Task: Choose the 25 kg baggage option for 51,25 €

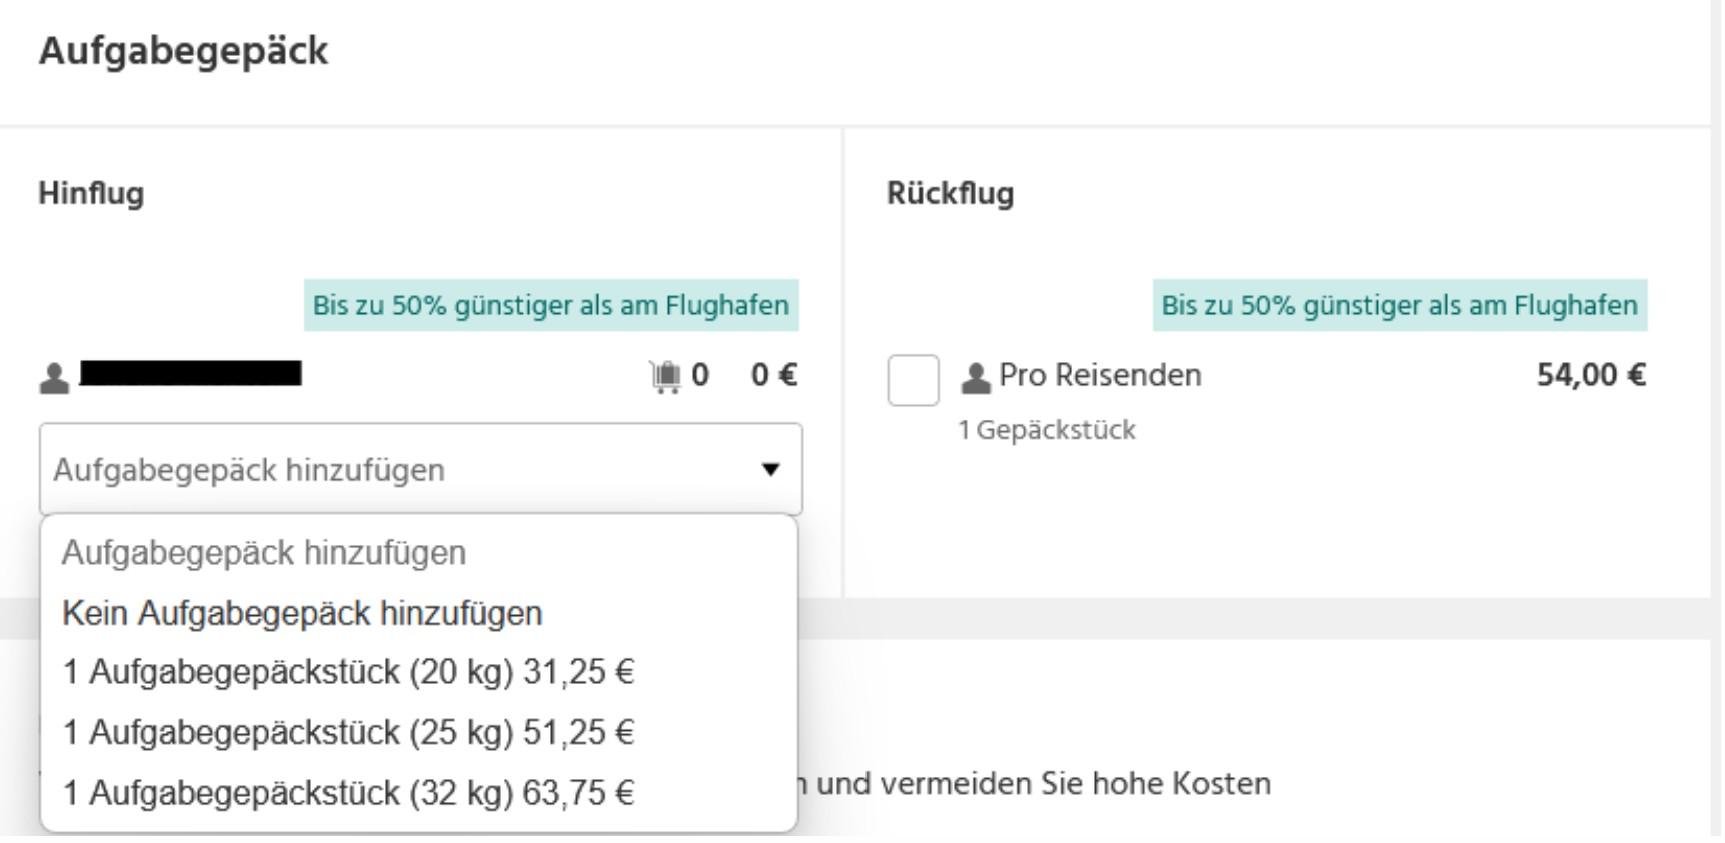Action: (x=348, y=732)
